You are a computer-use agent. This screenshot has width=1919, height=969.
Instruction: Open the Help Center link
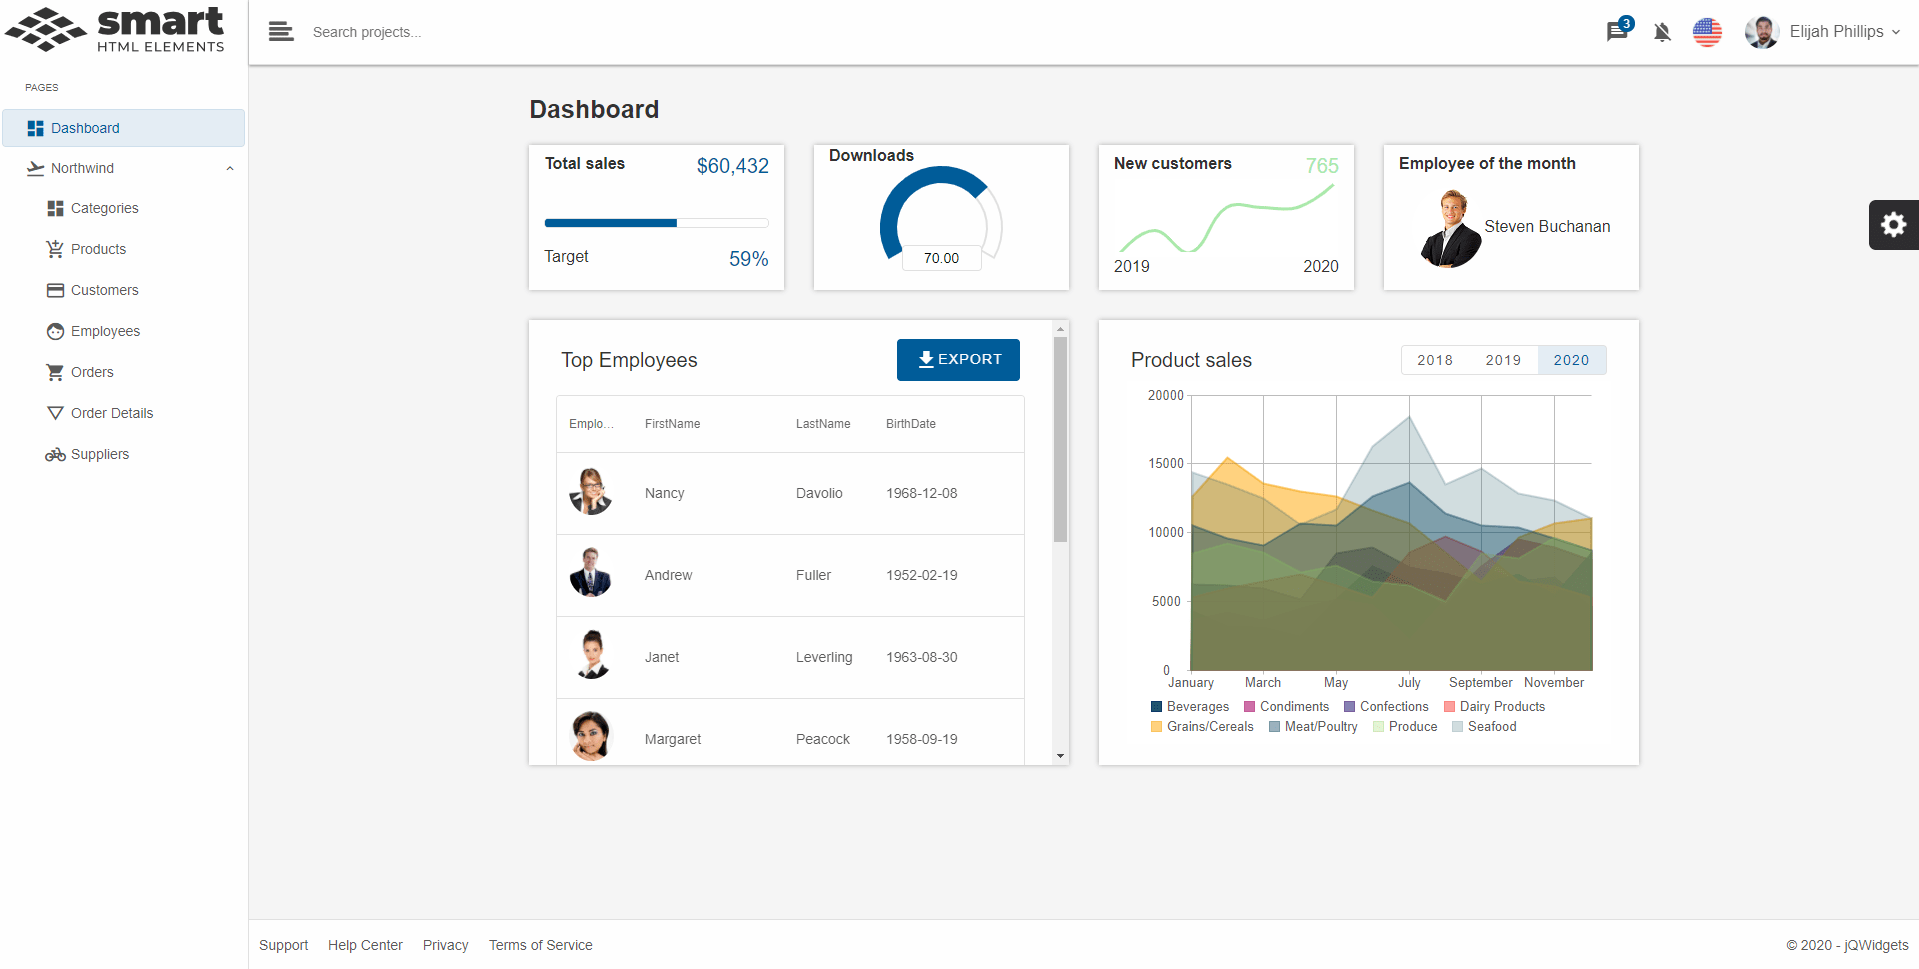365,945
